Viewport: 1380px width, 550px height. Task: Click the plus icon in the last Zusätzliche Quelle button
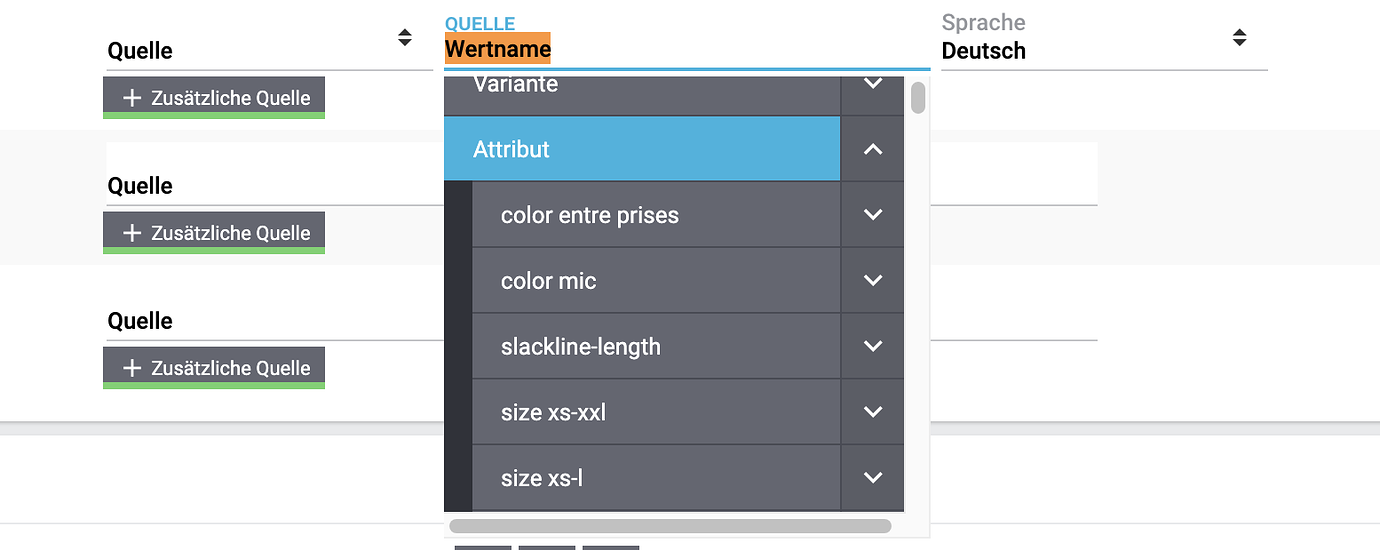pos(132,368)
